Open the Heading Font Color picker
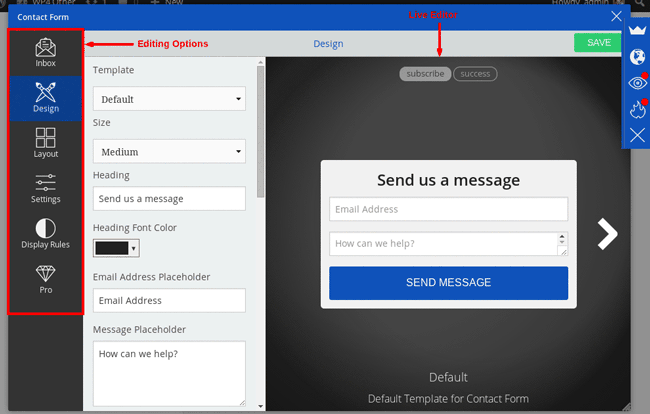The width and height of the screenshot is (650, 414). pyautogui.click(x=116, y=247)
